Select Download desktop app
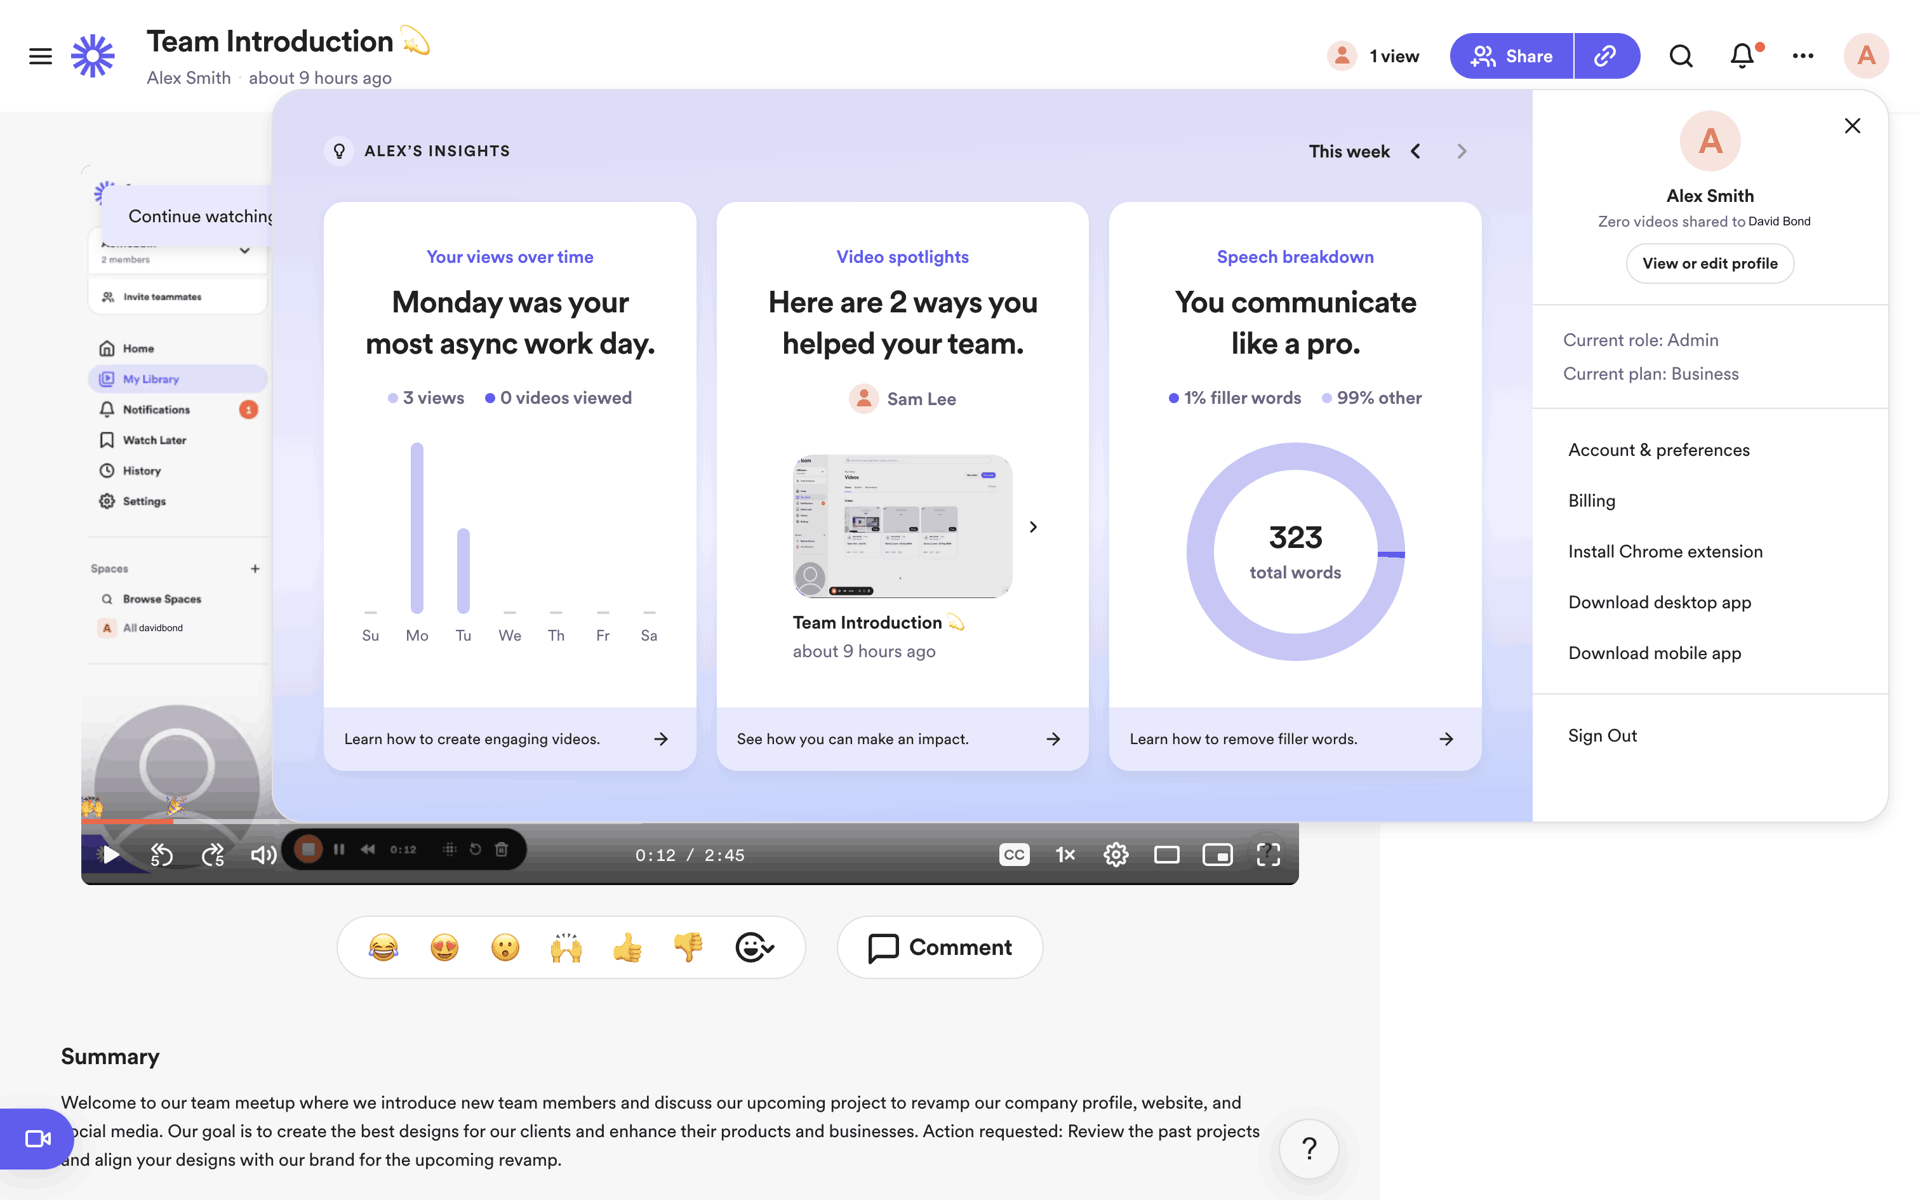 (x=1660, y=602)
